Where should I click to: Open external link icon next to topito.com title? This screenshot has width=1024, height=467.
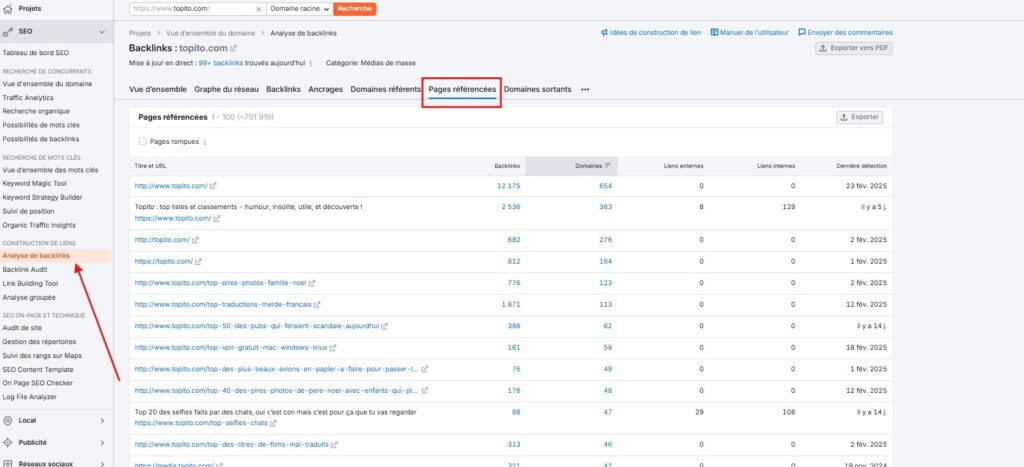click(x=234, y=48)
